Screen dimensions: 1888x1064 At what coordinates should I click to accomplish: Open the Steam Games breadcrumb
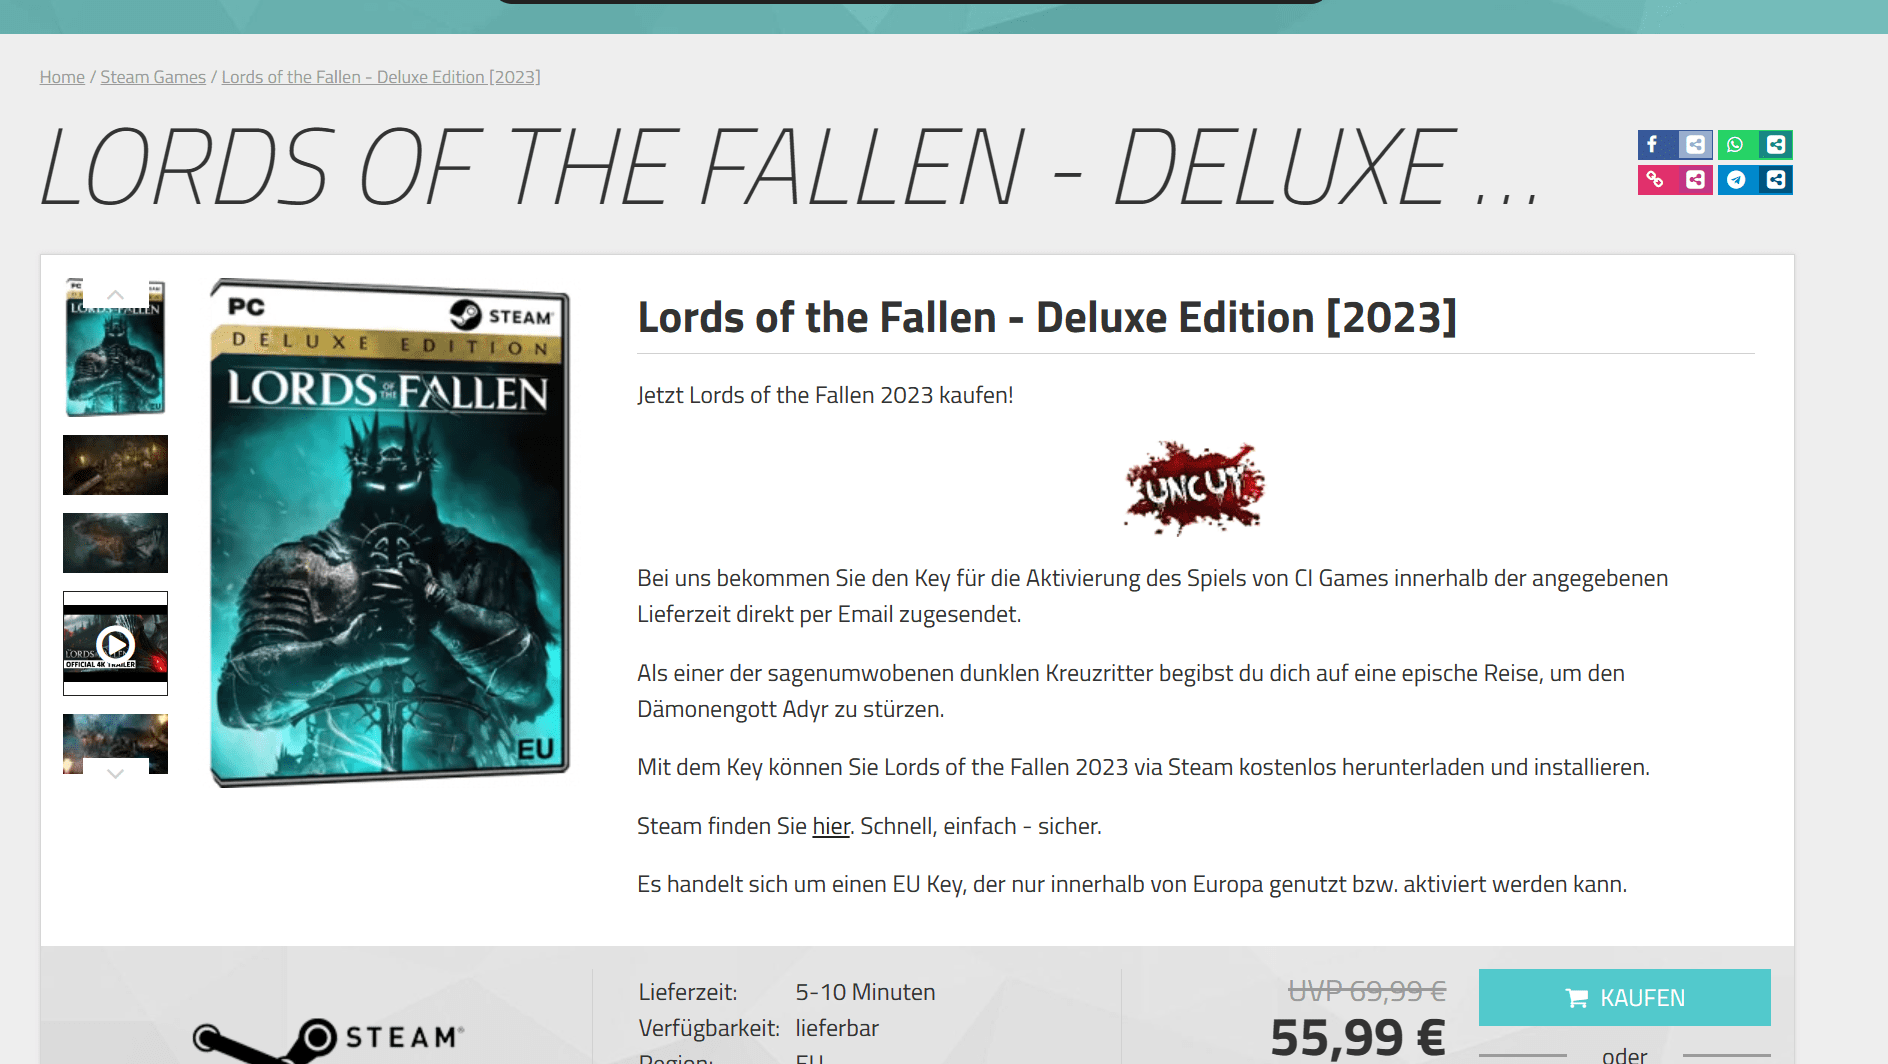153,77
